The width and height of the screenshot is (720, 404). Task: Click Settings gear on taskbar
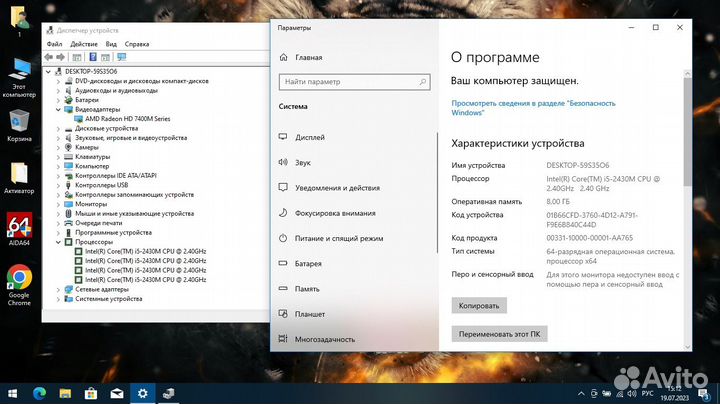[142, 393]
